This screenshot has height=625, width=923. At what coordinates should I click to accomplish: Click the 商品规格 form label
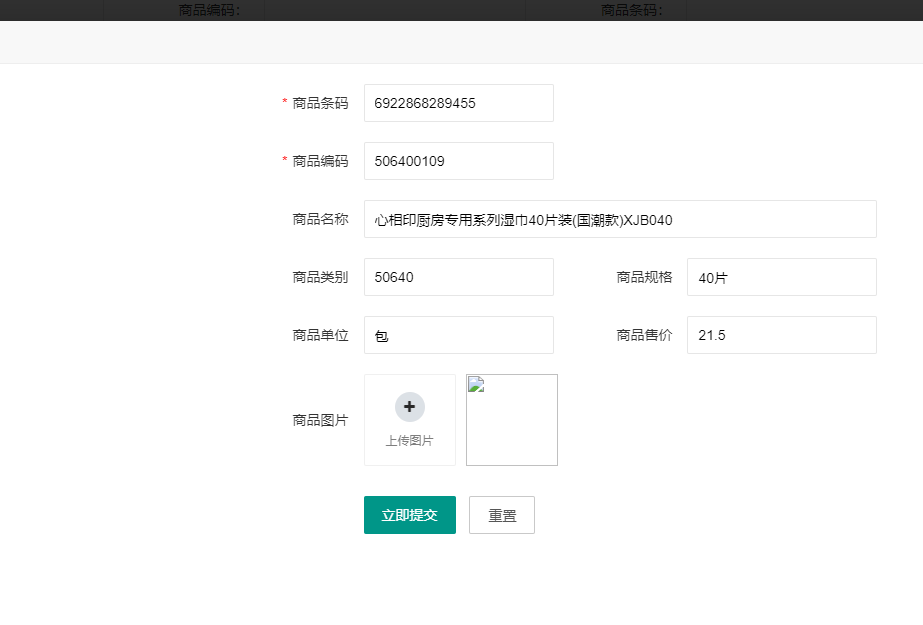point(644,277)
